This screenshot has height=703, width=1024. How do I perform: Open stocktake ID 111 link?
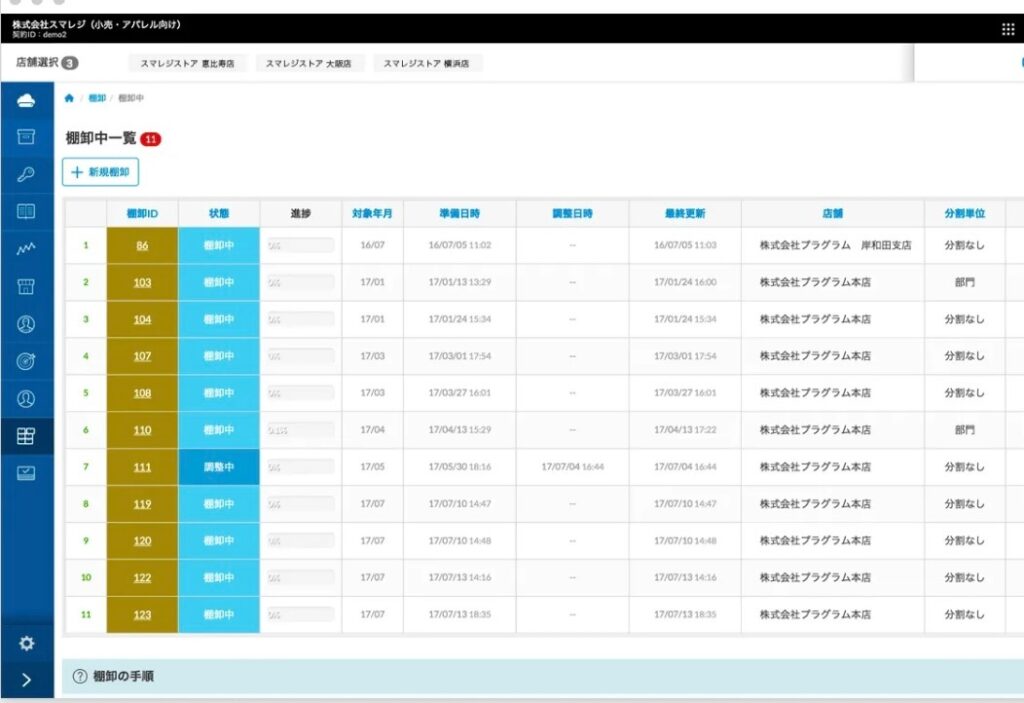pos(142,467)
